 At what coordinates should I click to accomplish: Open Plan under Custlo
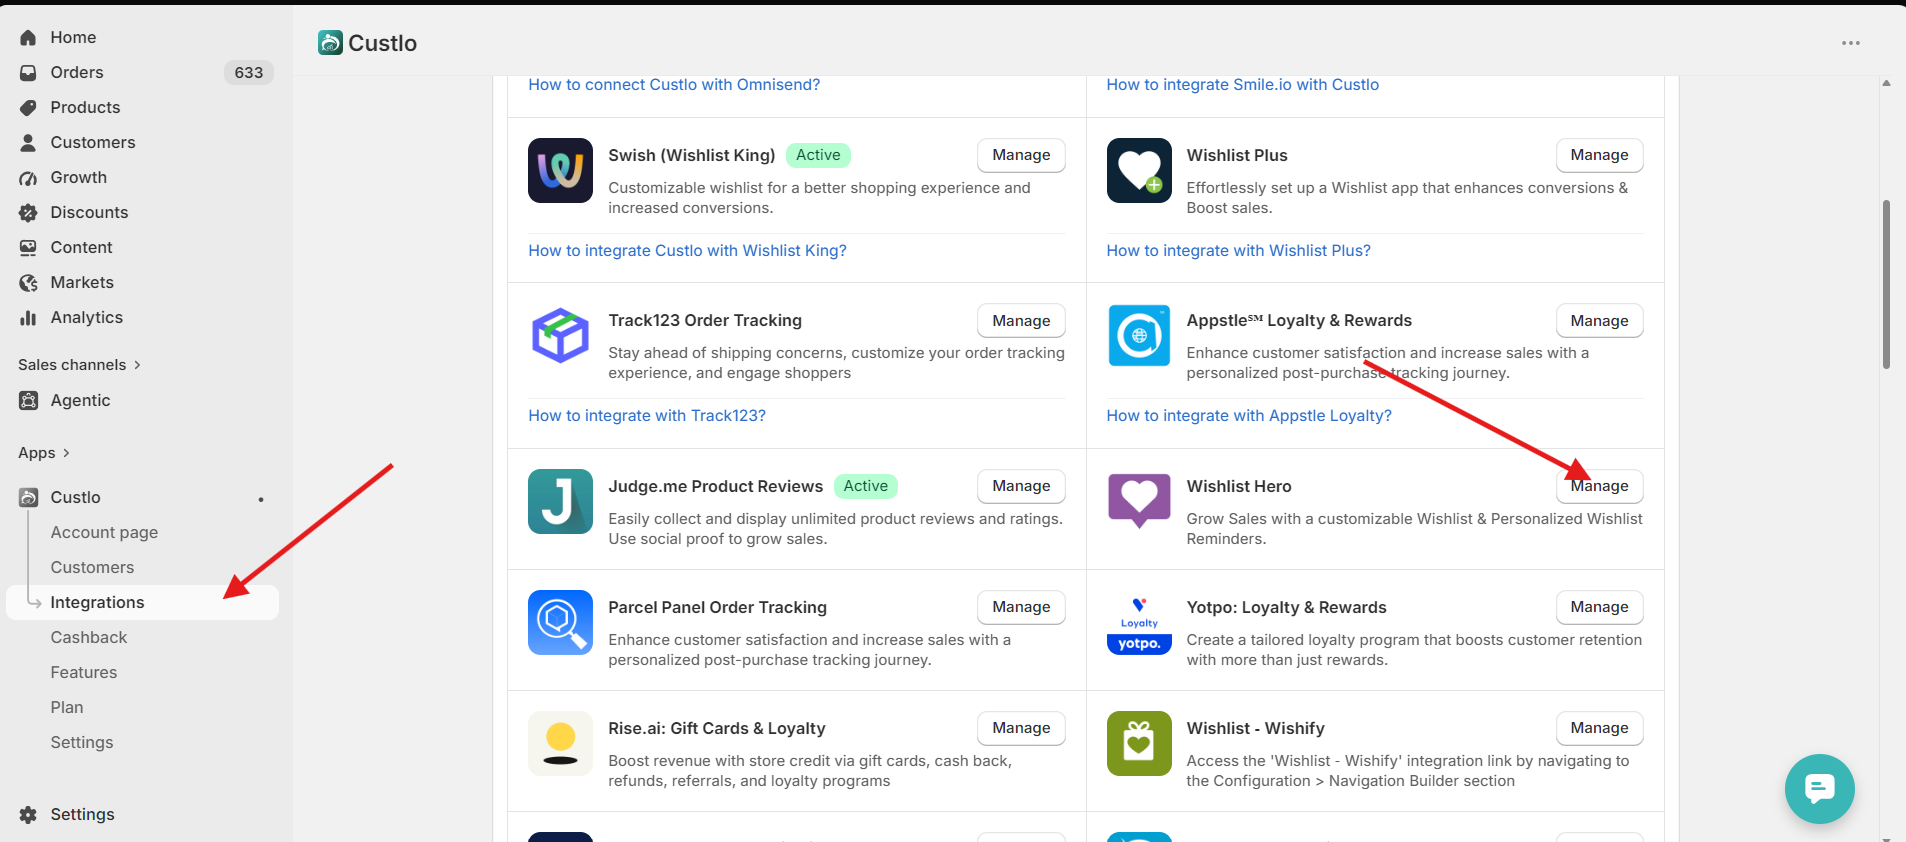(67, 707)
